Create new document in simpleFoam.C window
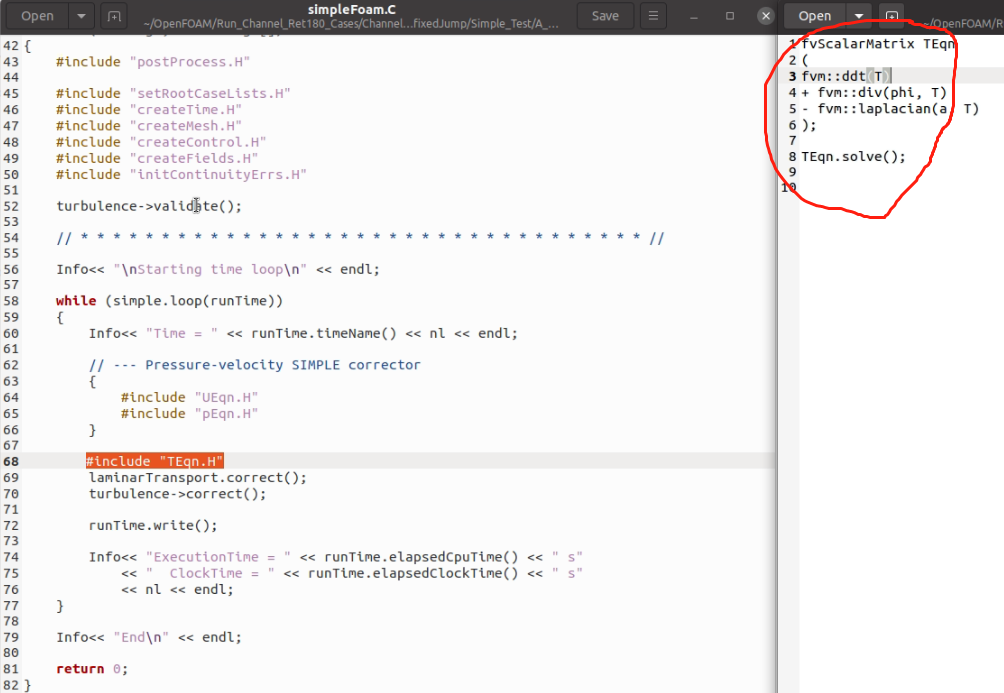Viewport: 1004px width, 693px height. [x=114, y=16]
